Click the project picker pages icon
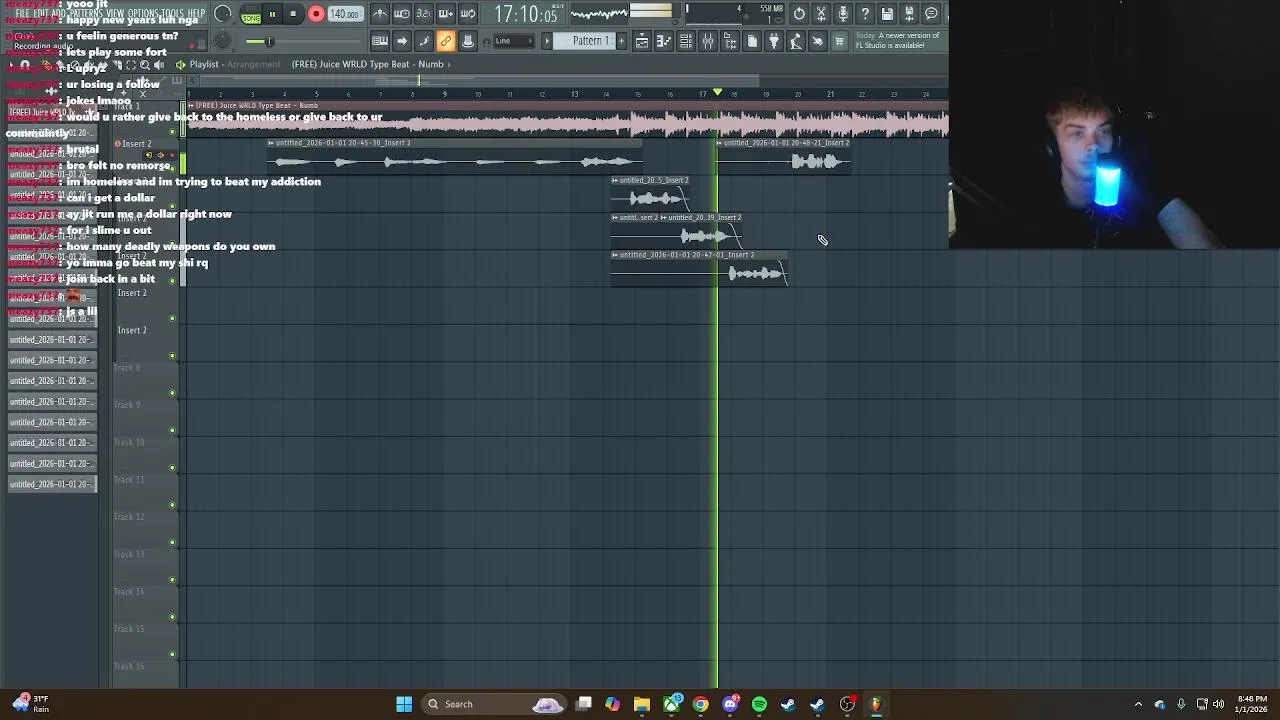1280x720 pixels. (752, 41)
